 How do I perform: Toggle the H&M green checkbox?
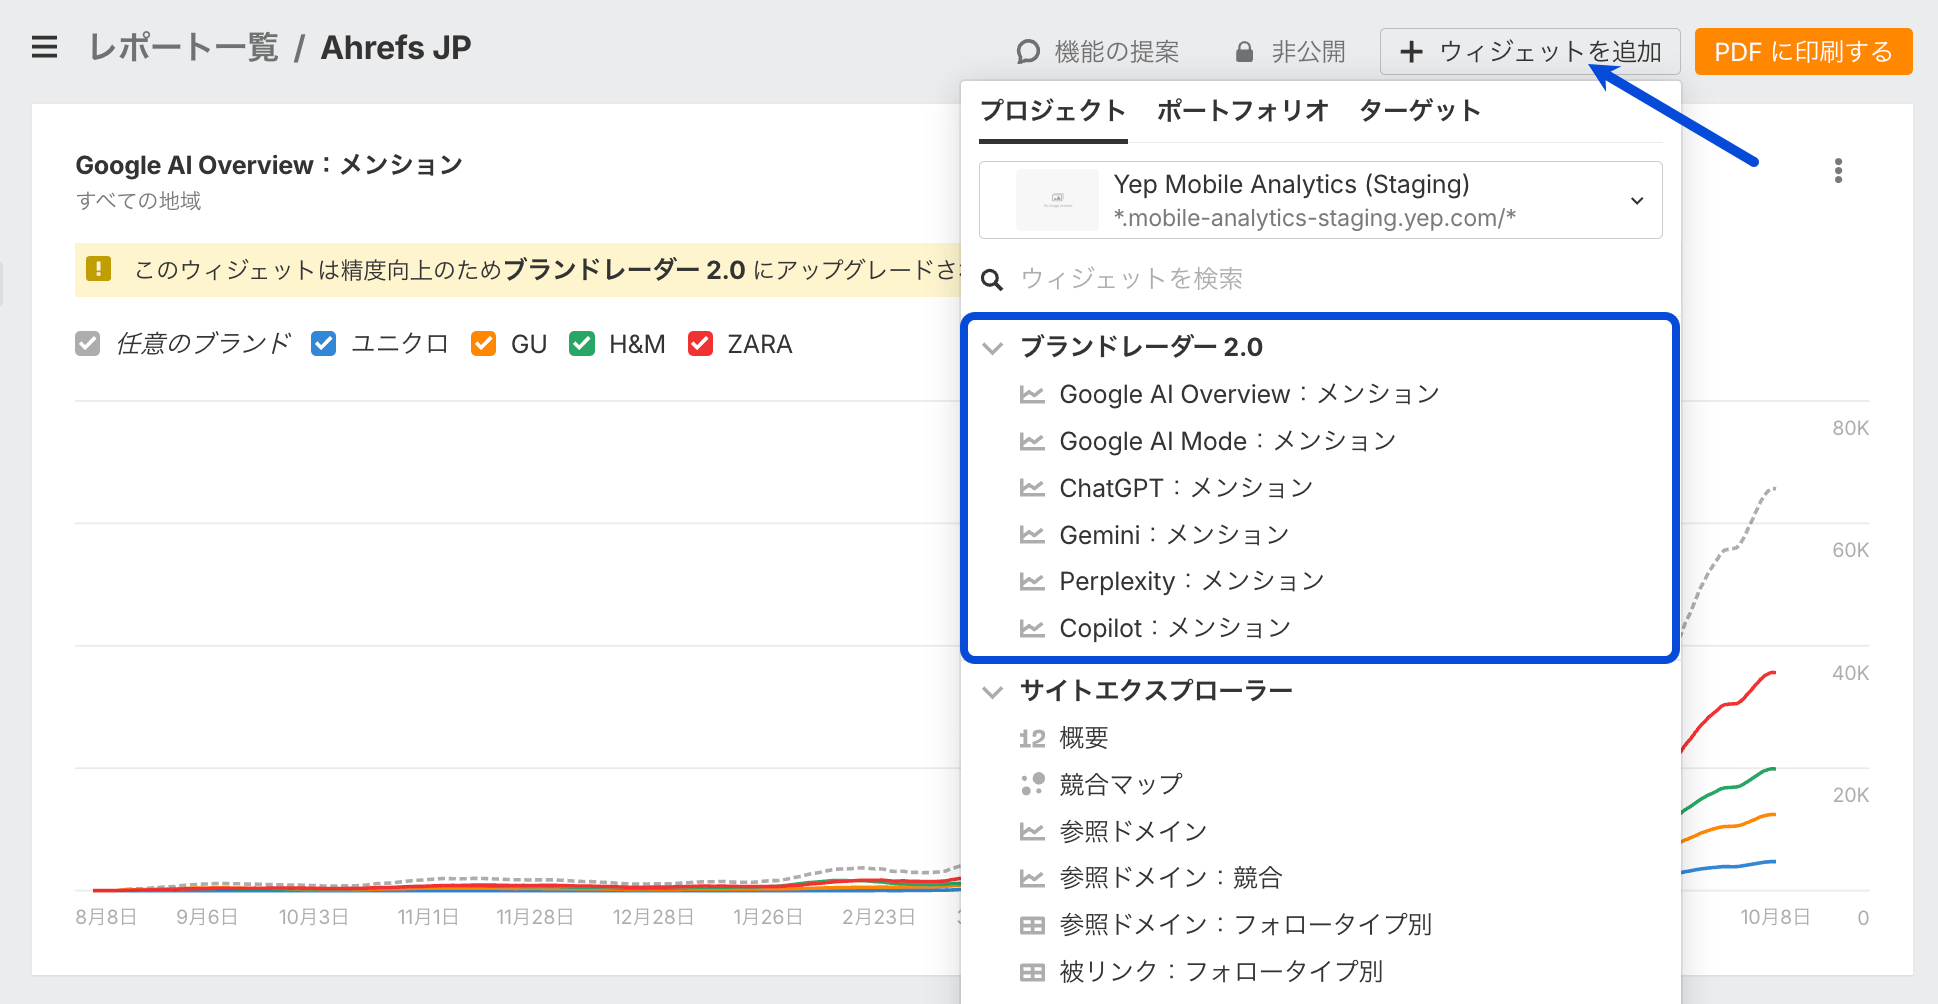click(581, 344)
